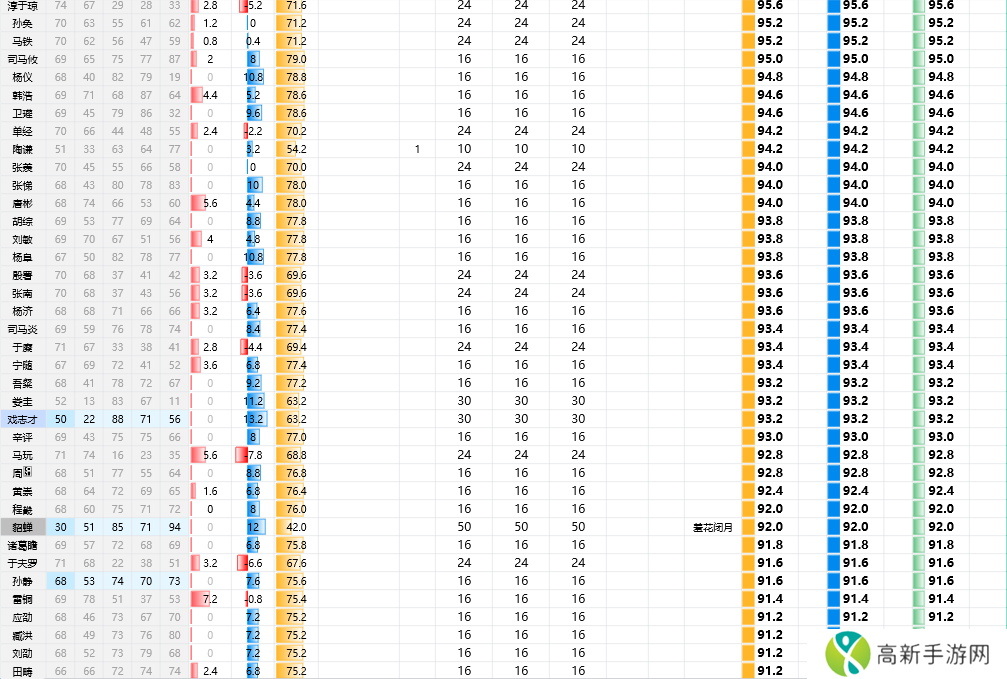Select the highlighted 68 cell in 孙静 row
The image size is (1007, 679).
tap(61, 581)
